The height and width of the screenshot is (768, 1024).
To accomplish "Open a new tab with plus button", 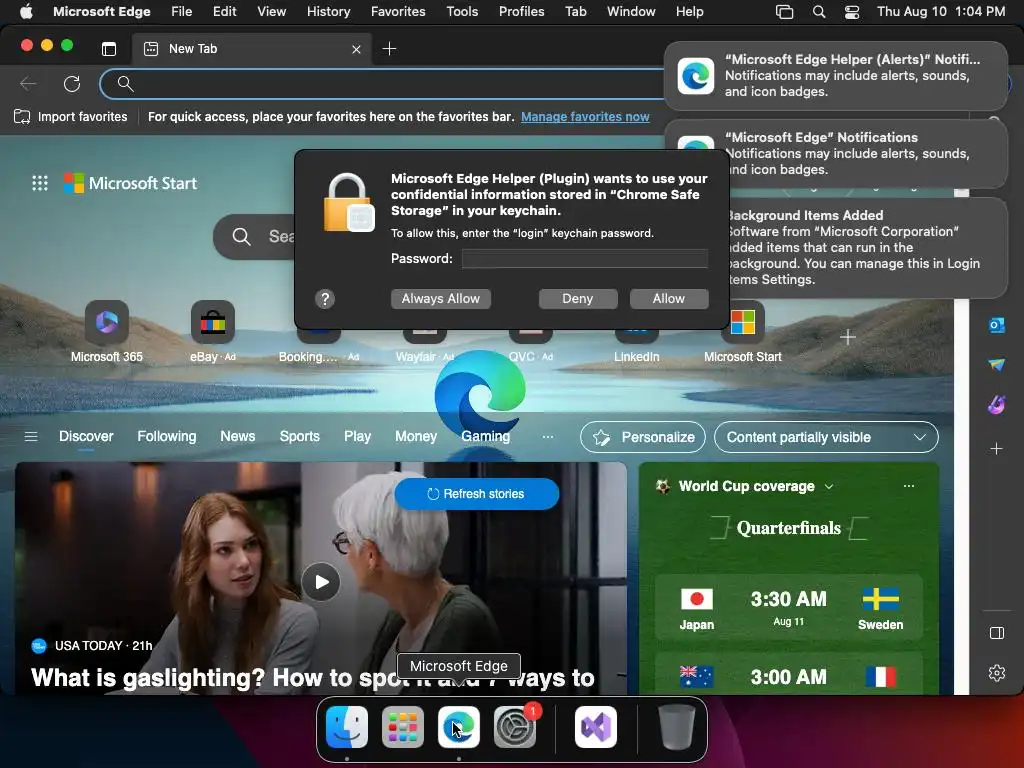I will point(389,49).
